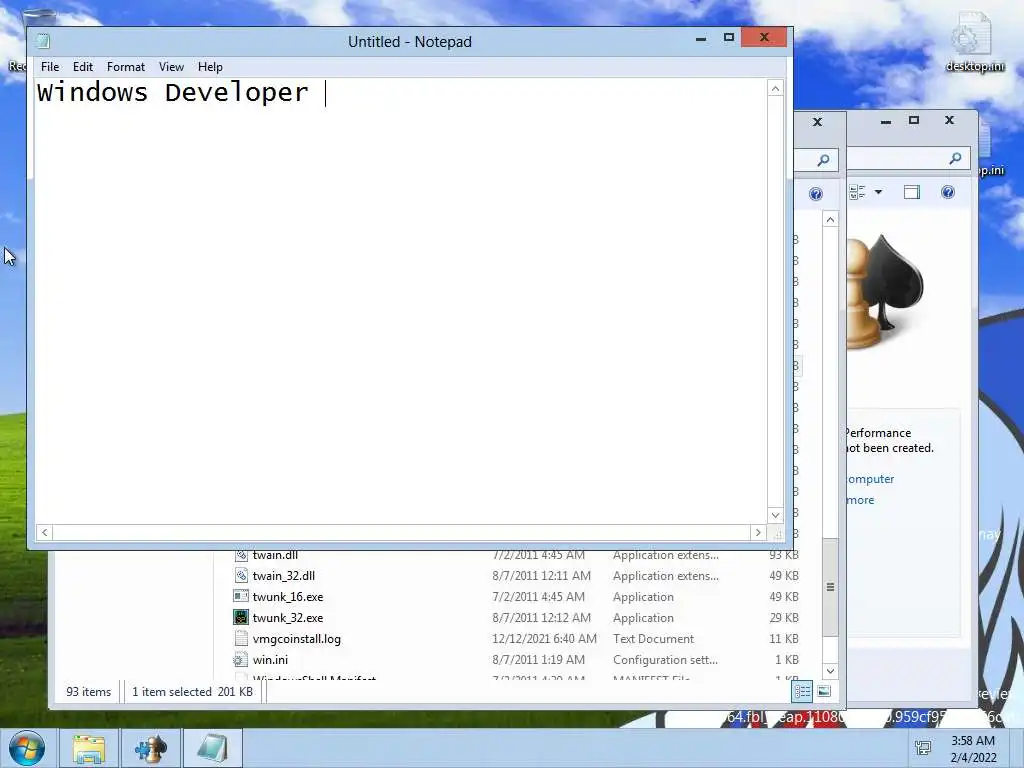The image size is (1024, 768).
Task: Click the win.ini settings file icon
Action: pos(241,660)
